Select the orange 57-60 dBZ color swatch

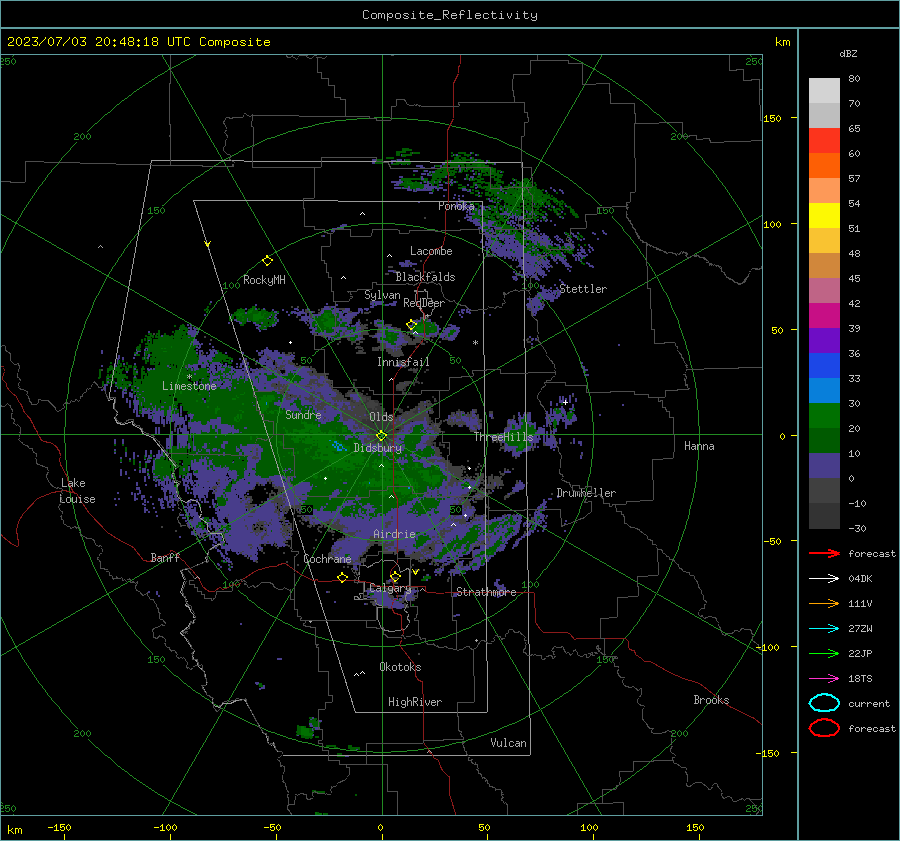tap(824, 166)
